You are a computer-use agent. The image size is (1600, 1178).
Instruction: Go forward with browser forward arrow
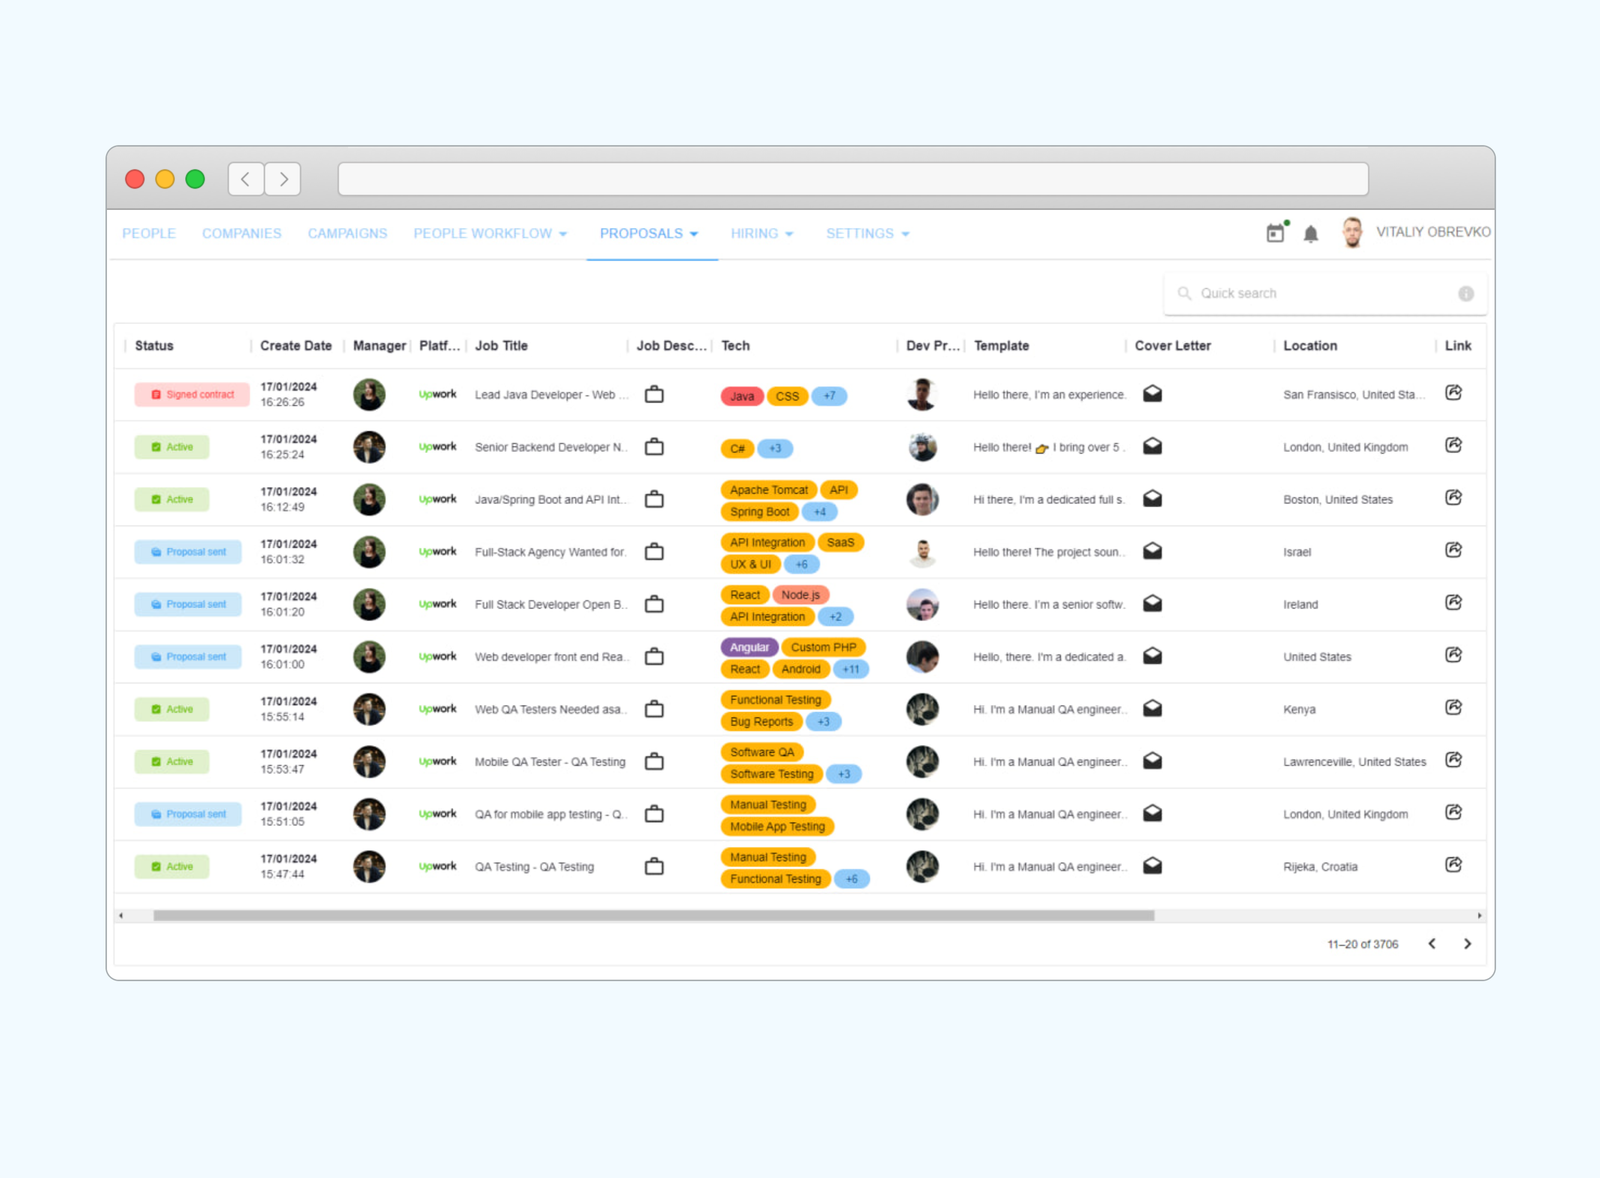[x=283, y=179]
